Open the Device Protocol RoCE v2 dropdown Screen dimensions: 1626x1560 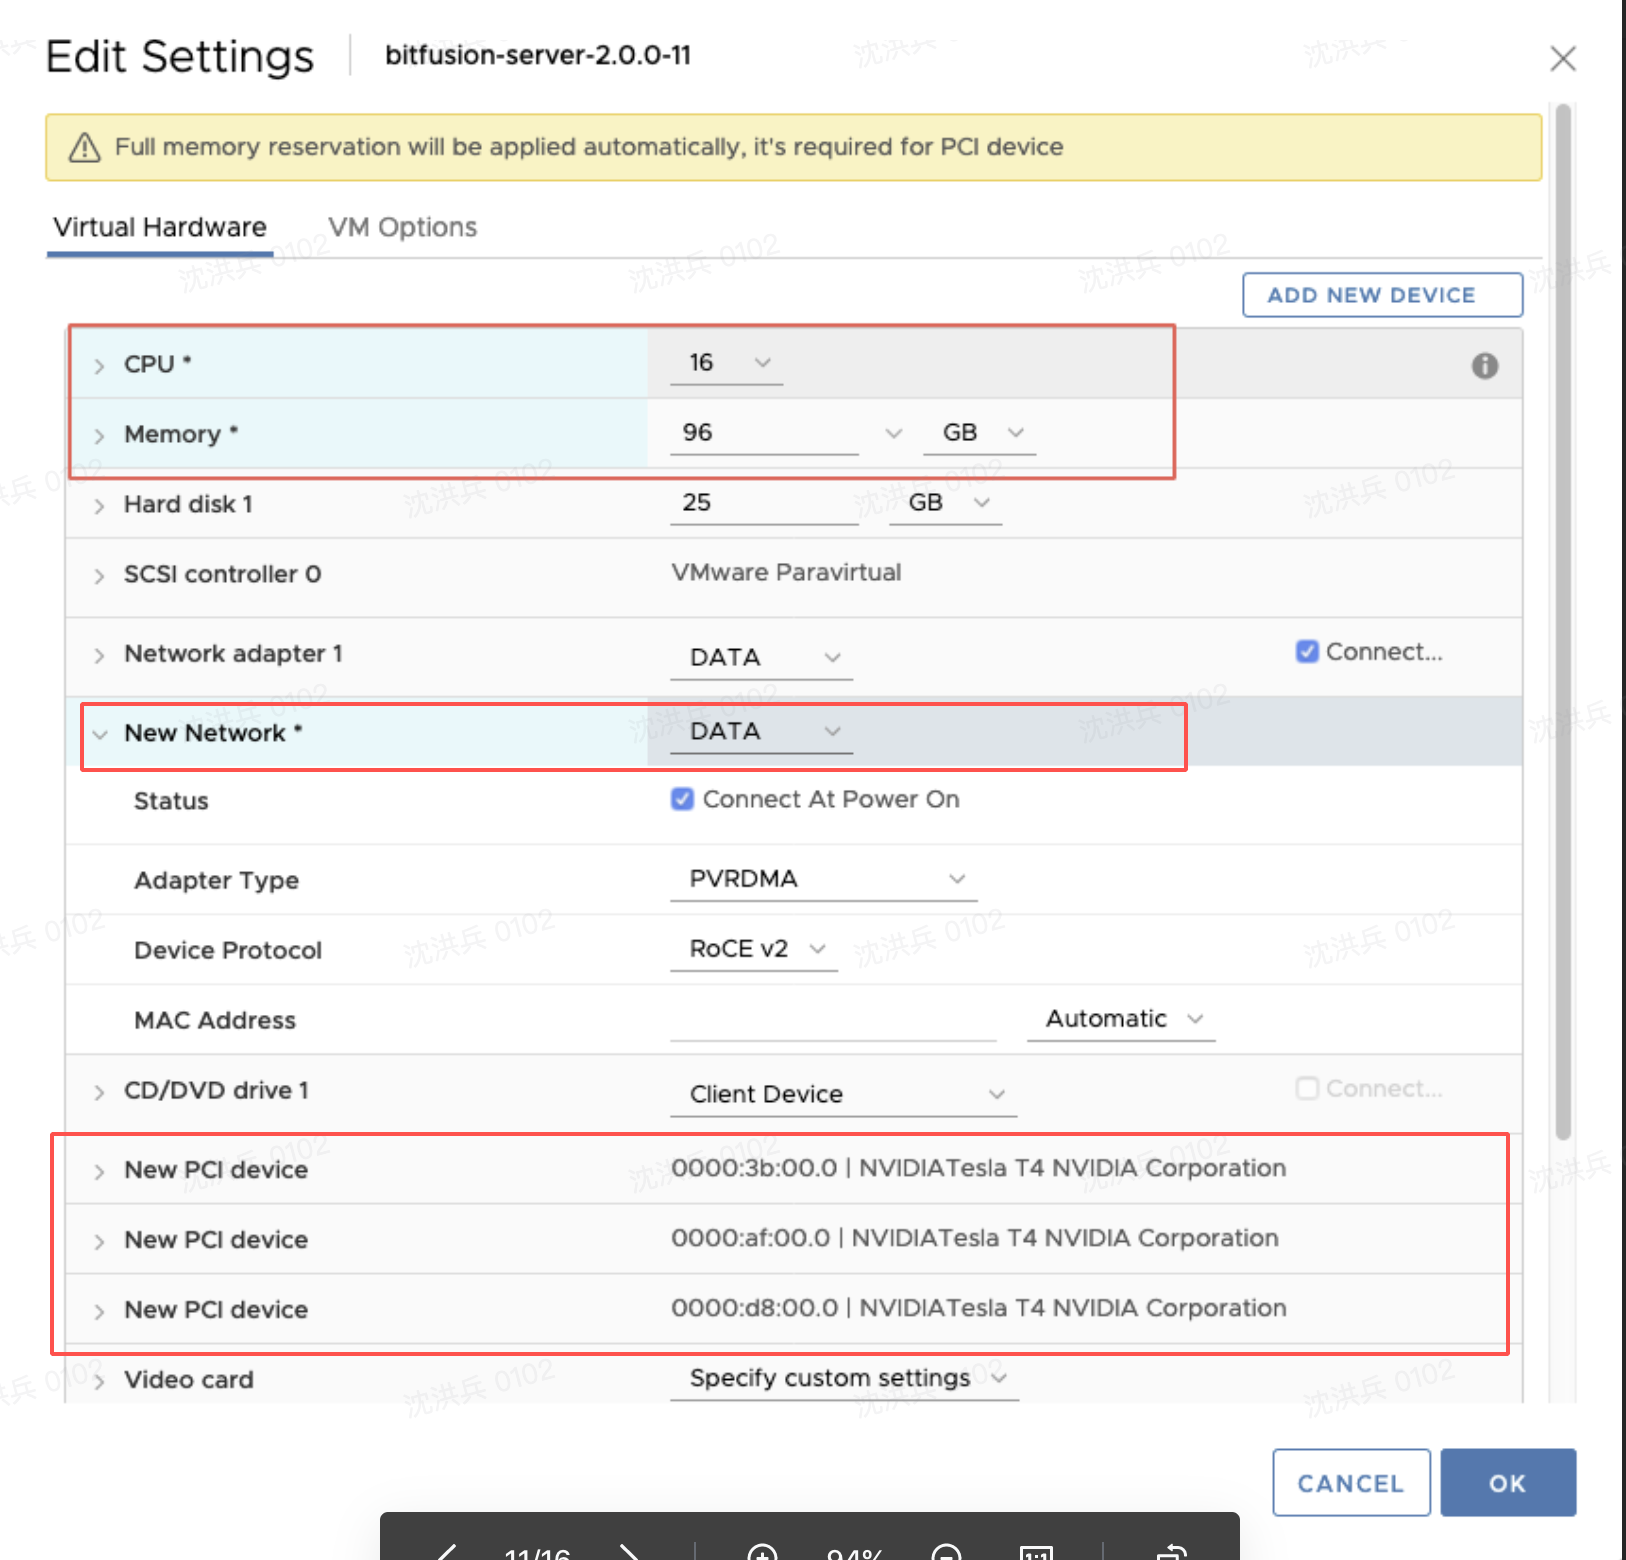pyautogui.click(x=754, y=949)
